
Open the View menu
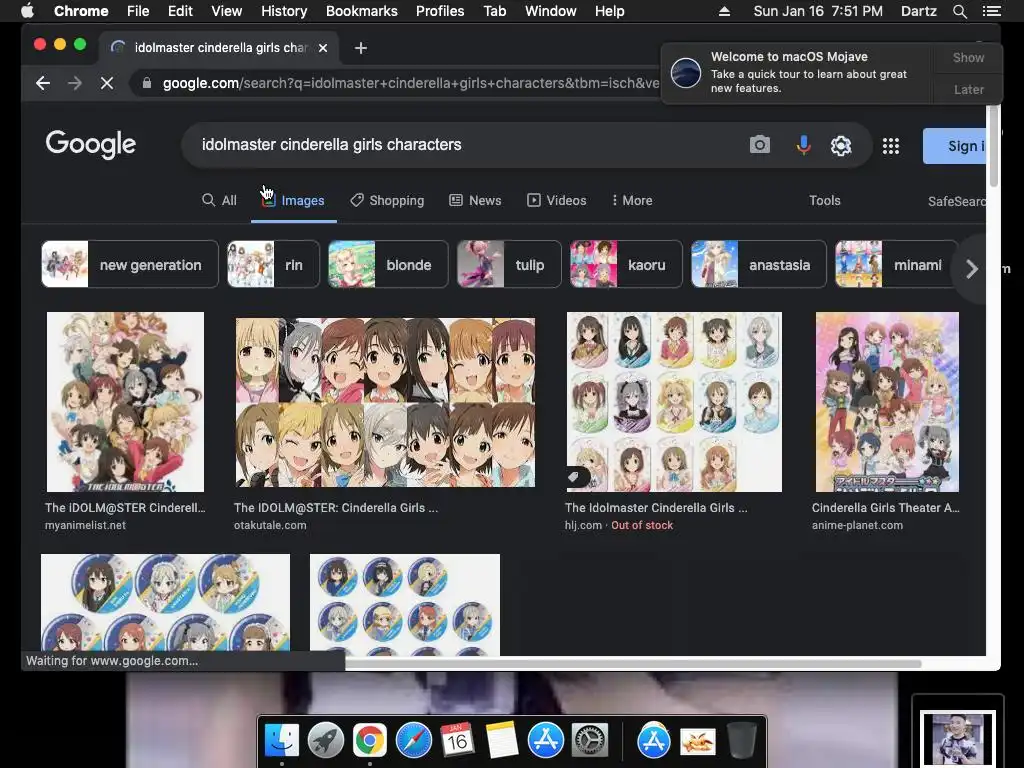[227, 11]
